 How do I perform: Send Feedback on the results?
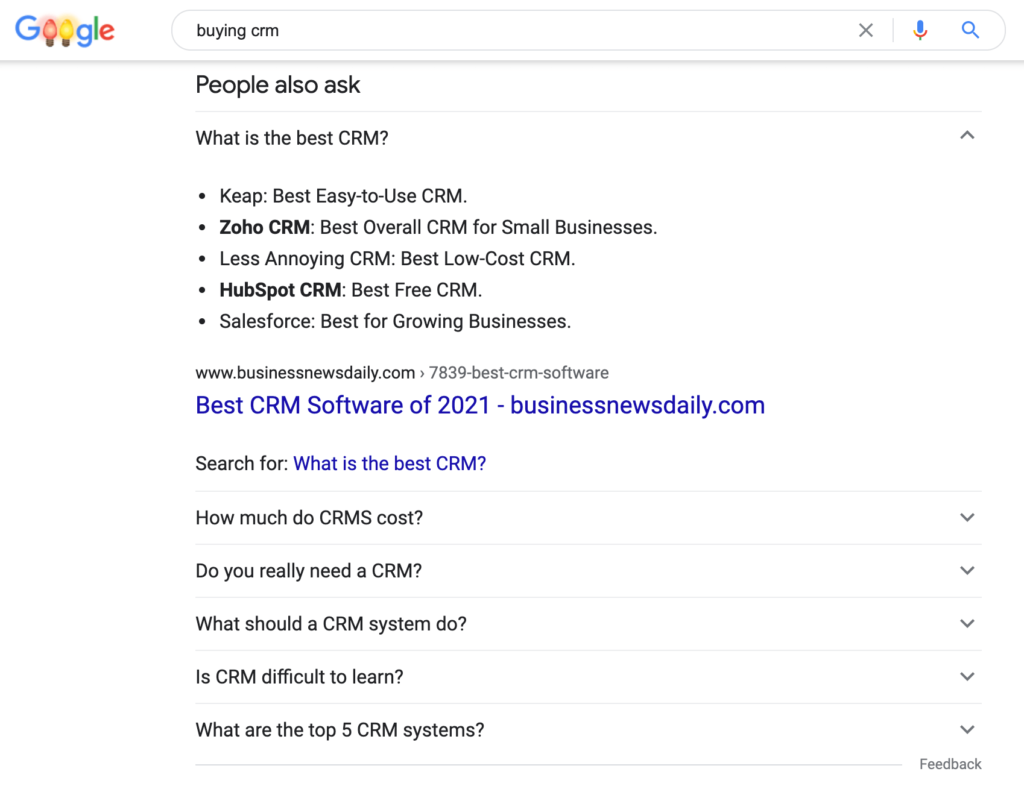pos(950,764)
